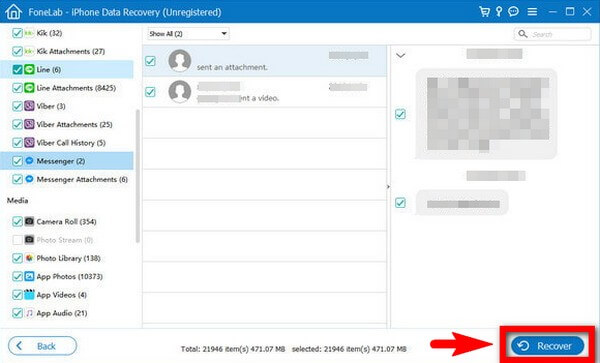The image size is (600, 363).
Task: Click the Recover button
Action: tap(548, 346)
